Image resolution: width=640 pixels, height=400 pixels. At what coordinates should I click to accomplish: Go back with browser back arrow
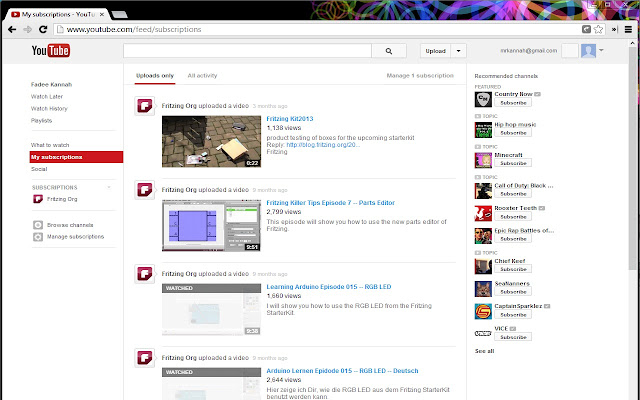tap(12, 29)
